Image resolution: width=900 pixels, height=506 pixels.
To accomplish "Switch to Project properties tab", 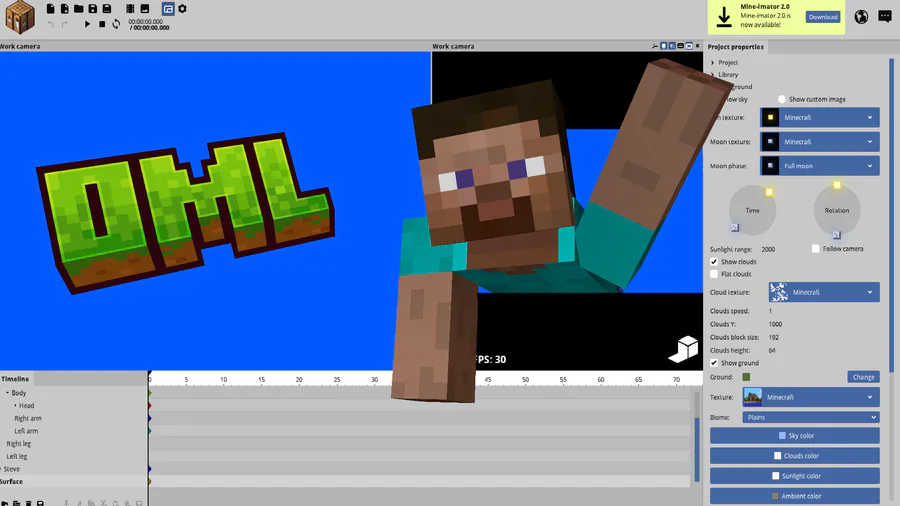I will click(x=735, y=46).
